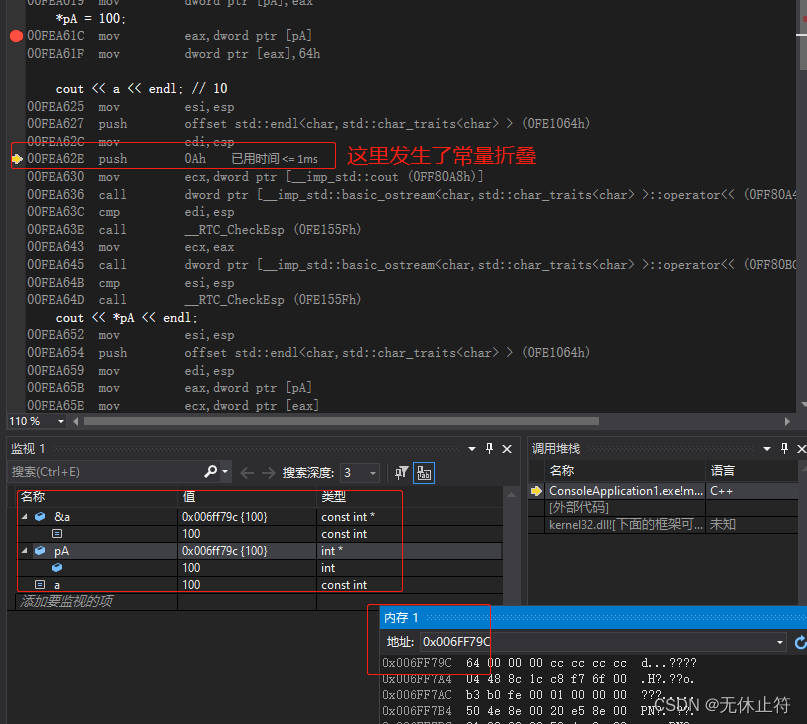Open the search options dropdown arrow
807x724 pixels.
coord(225,471)
